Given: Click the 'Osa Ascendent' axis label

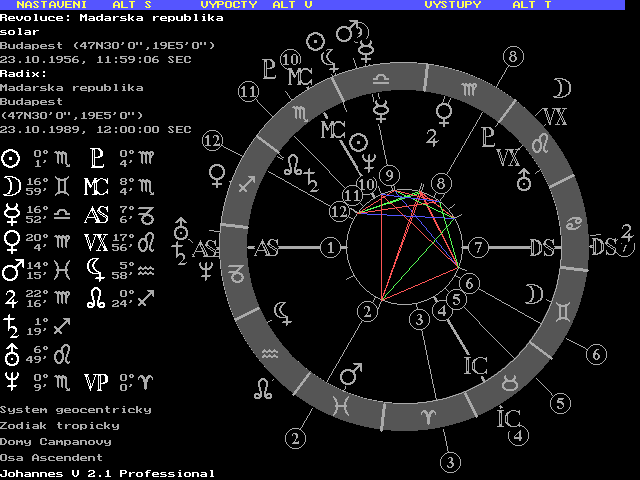Looking at the screenshot, I should tap(51, 457).
